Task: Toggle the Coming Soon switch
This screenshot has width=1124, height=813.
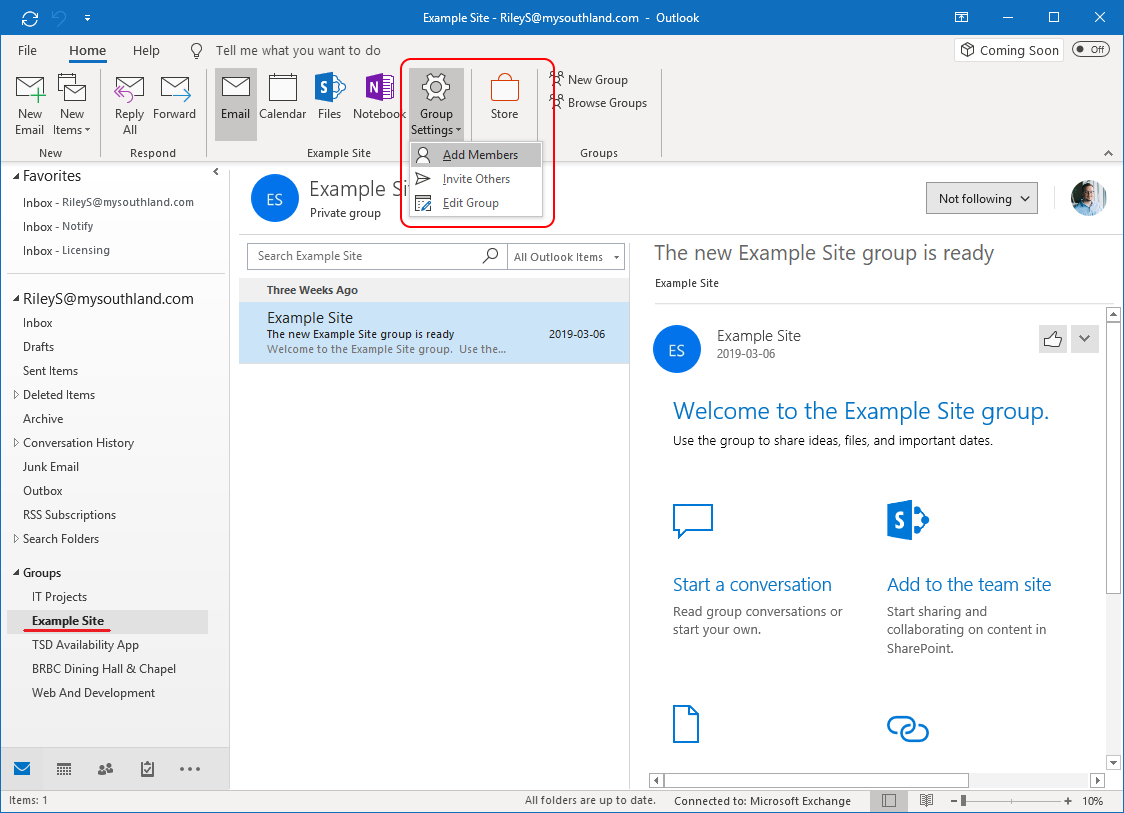Action: click(x=1090, y=50)
